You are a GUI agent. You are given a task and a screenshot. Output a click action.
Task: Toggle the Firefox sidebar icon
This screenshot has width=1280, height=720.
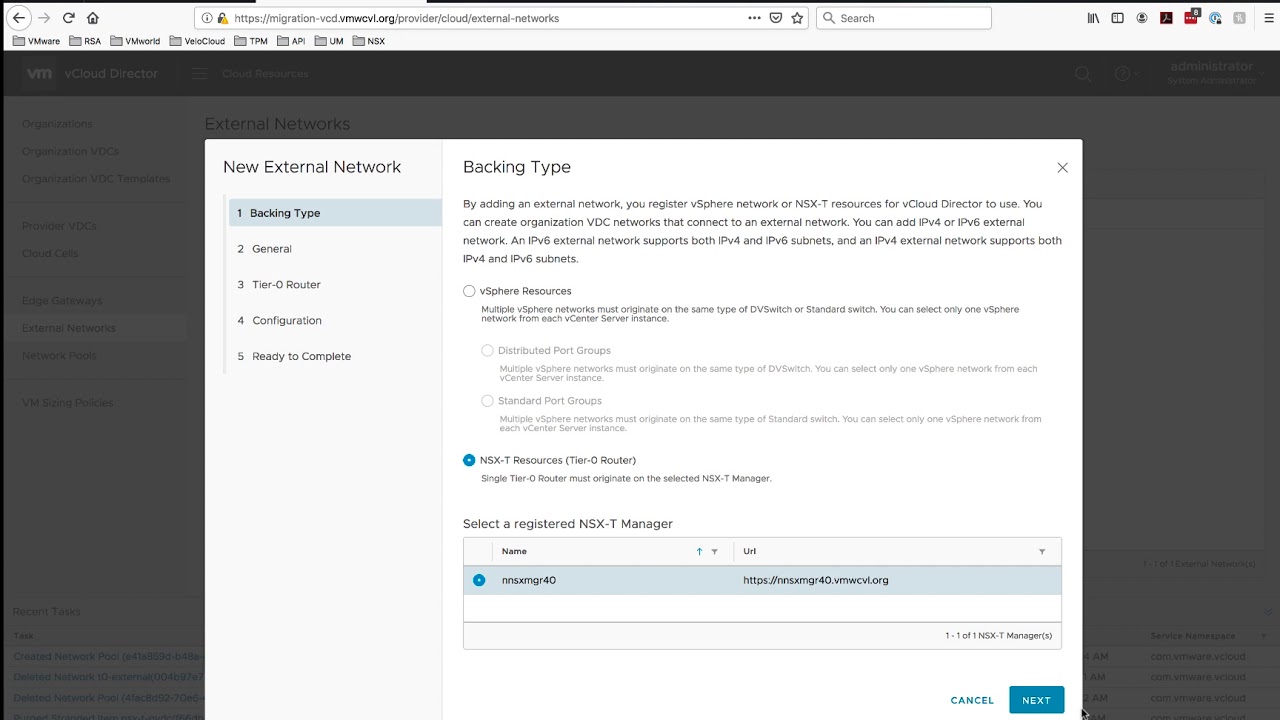click(x=1117, y=18)
